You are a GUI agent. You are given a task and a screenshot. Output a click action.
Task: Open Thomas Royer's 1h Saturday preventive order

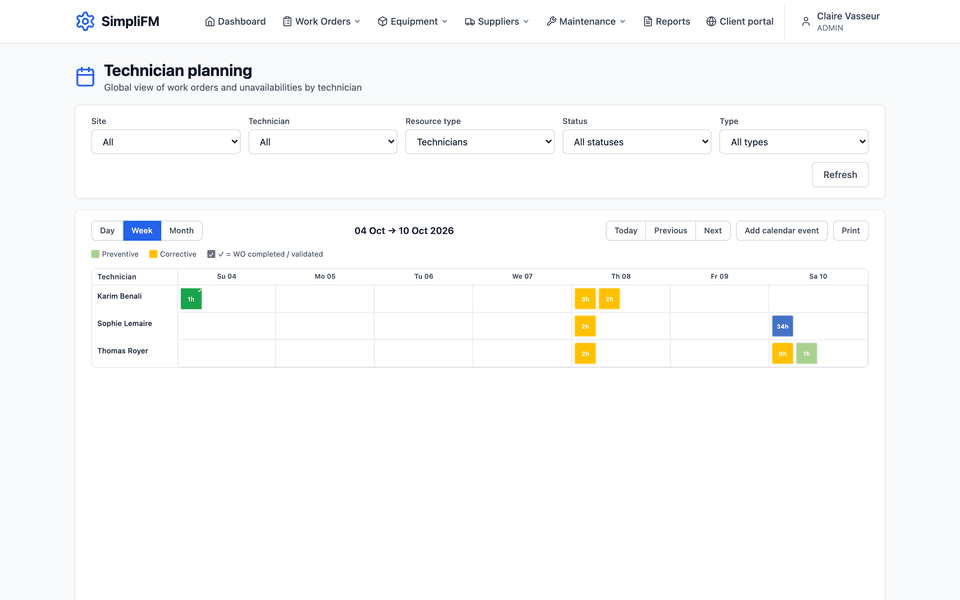click(x=806, y=353)
